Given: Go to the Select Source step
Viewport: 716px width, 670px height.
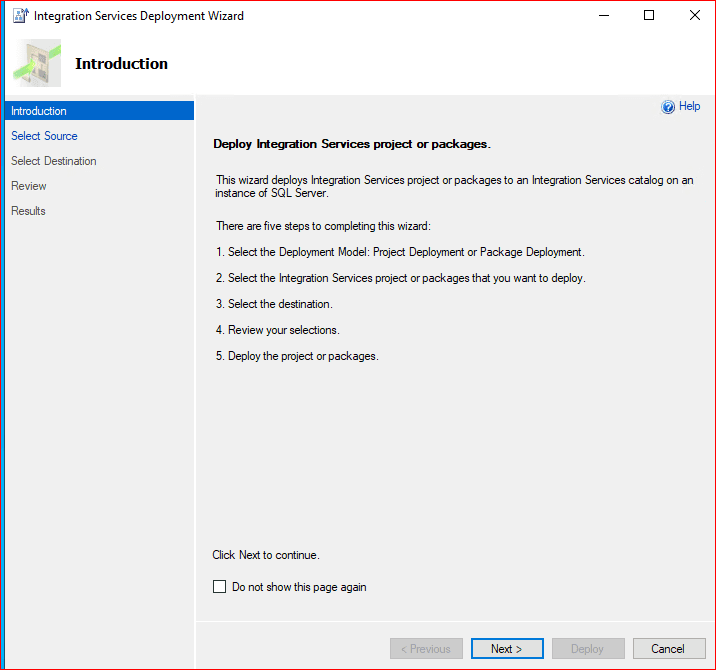Looking at the screenshot, I should point(44,136).
